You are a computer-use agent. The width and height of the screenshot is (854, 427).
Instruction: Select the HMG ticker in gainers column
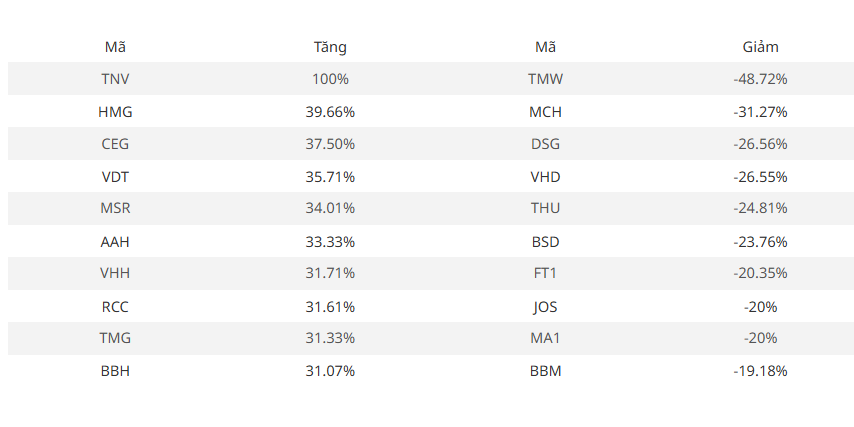tap(115, 112)
